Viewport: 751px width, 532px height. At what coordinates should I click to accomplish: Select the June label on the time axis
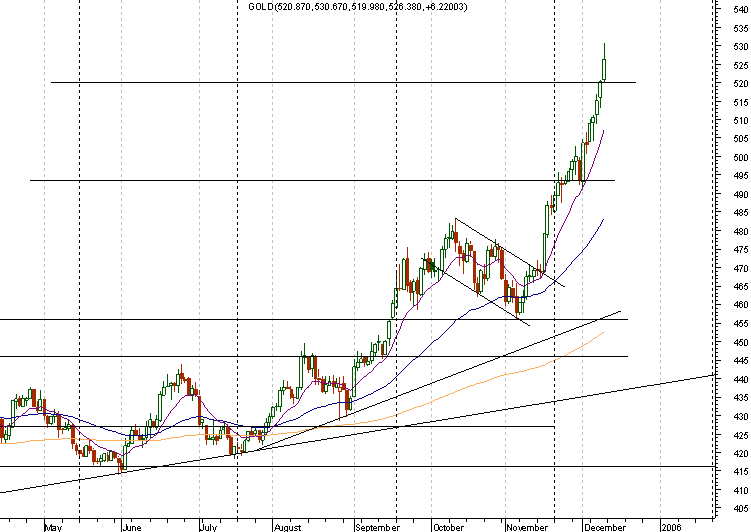(132, 527)
